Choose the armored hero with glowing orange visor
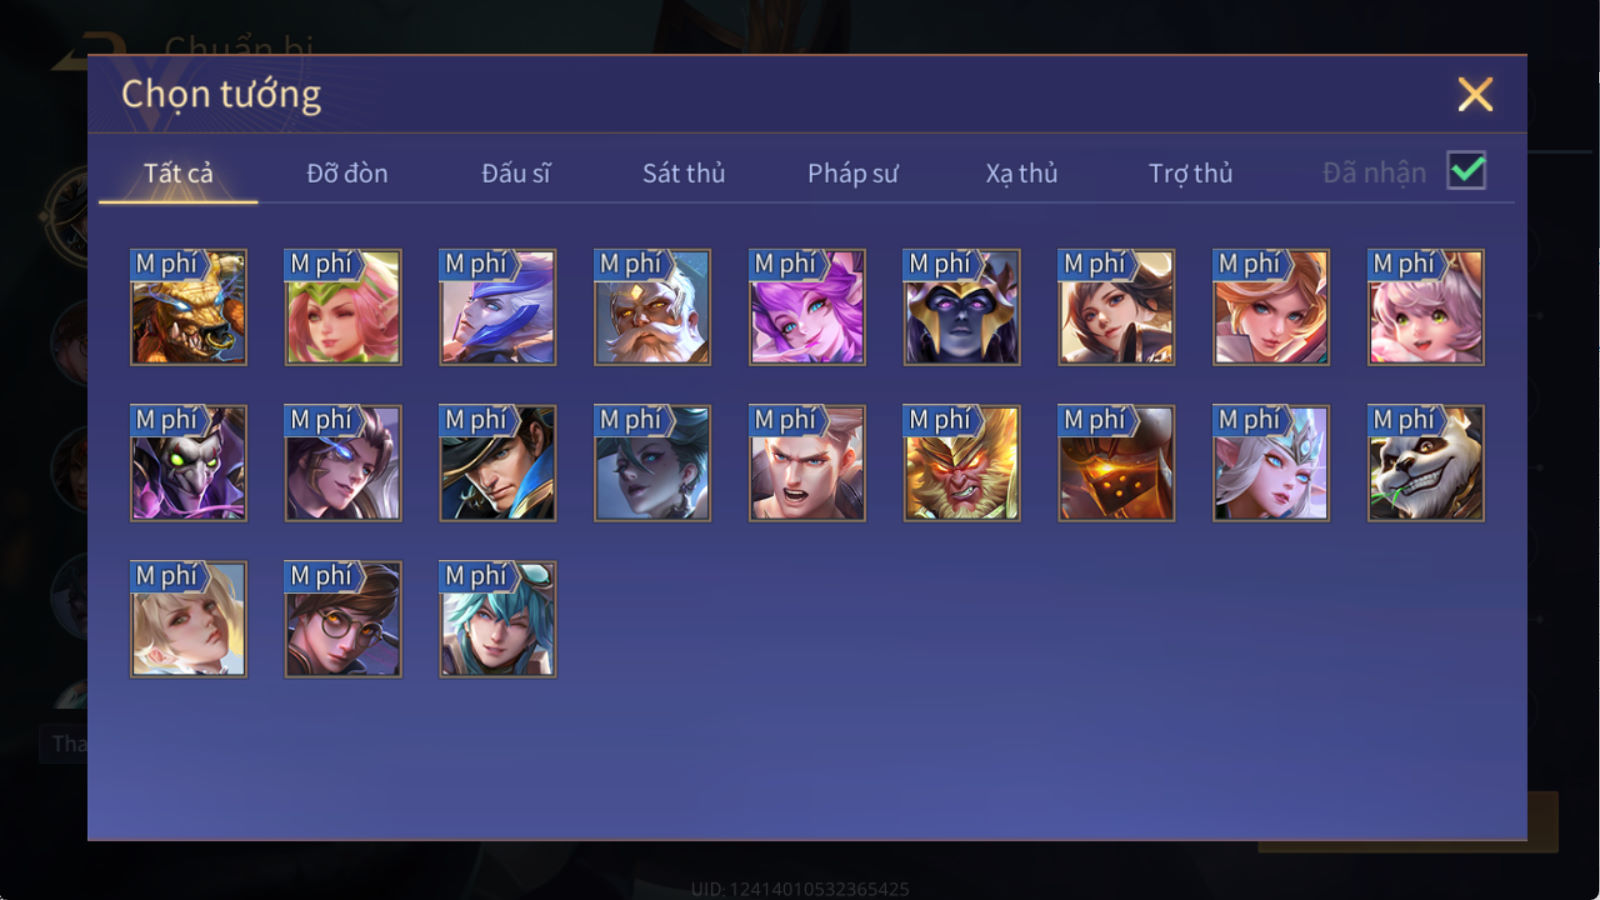1600x900 pixels. tap(1116, 463)
